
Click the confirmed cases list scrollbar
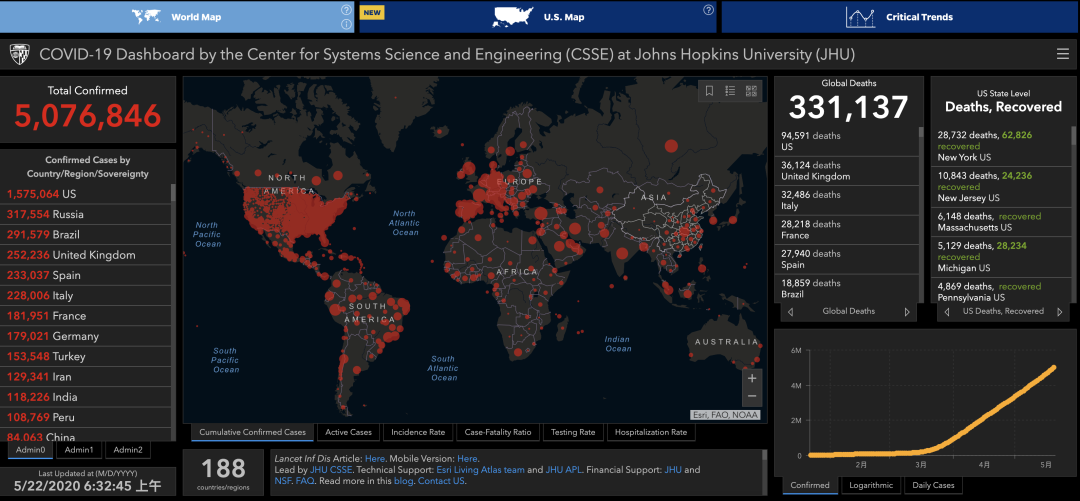(x=173, y=192)
